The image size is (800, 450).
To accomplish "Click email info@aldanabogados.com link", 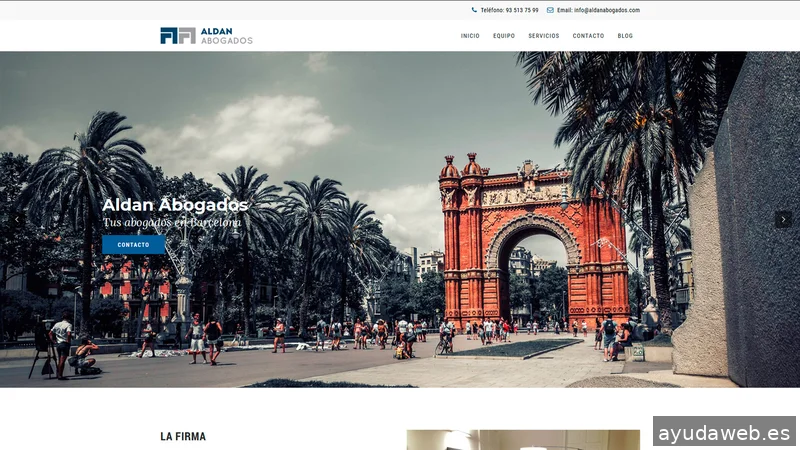I will click(607, 10).
